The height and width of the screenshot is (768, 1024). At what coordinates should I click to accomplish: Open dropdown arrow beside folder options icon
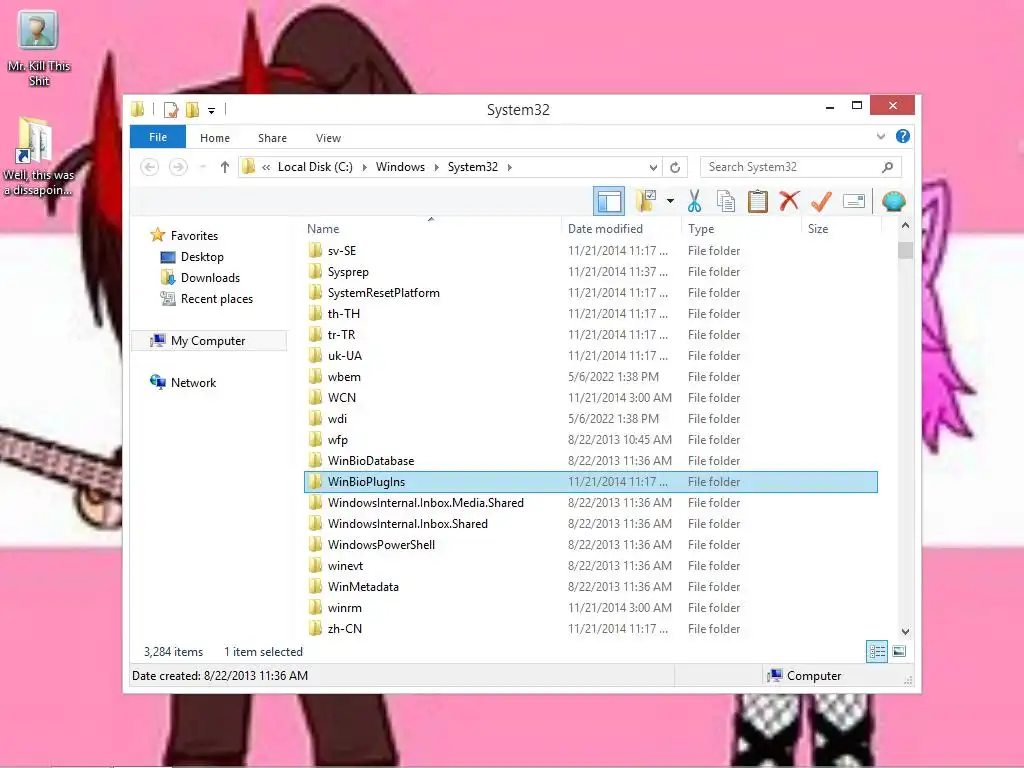point(670,201)
